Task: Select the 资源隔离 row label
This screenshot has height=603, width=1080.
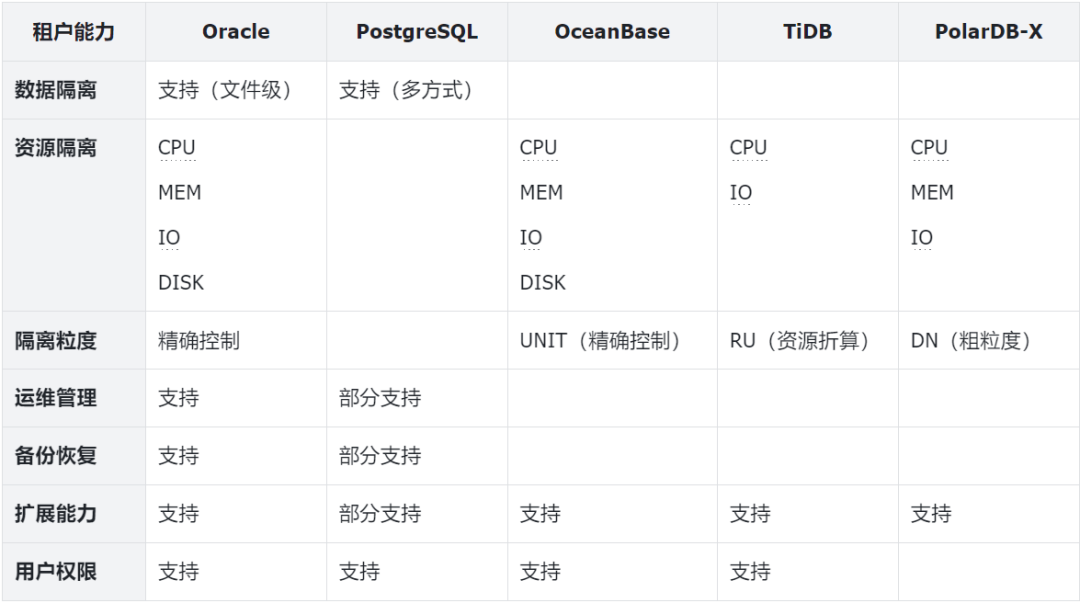Action: point(56,148)
